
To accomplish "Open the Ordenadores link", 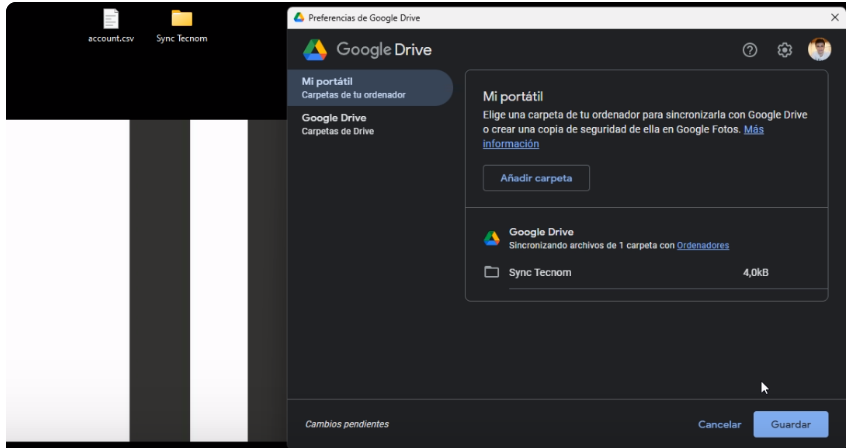I will pos(702,246).
